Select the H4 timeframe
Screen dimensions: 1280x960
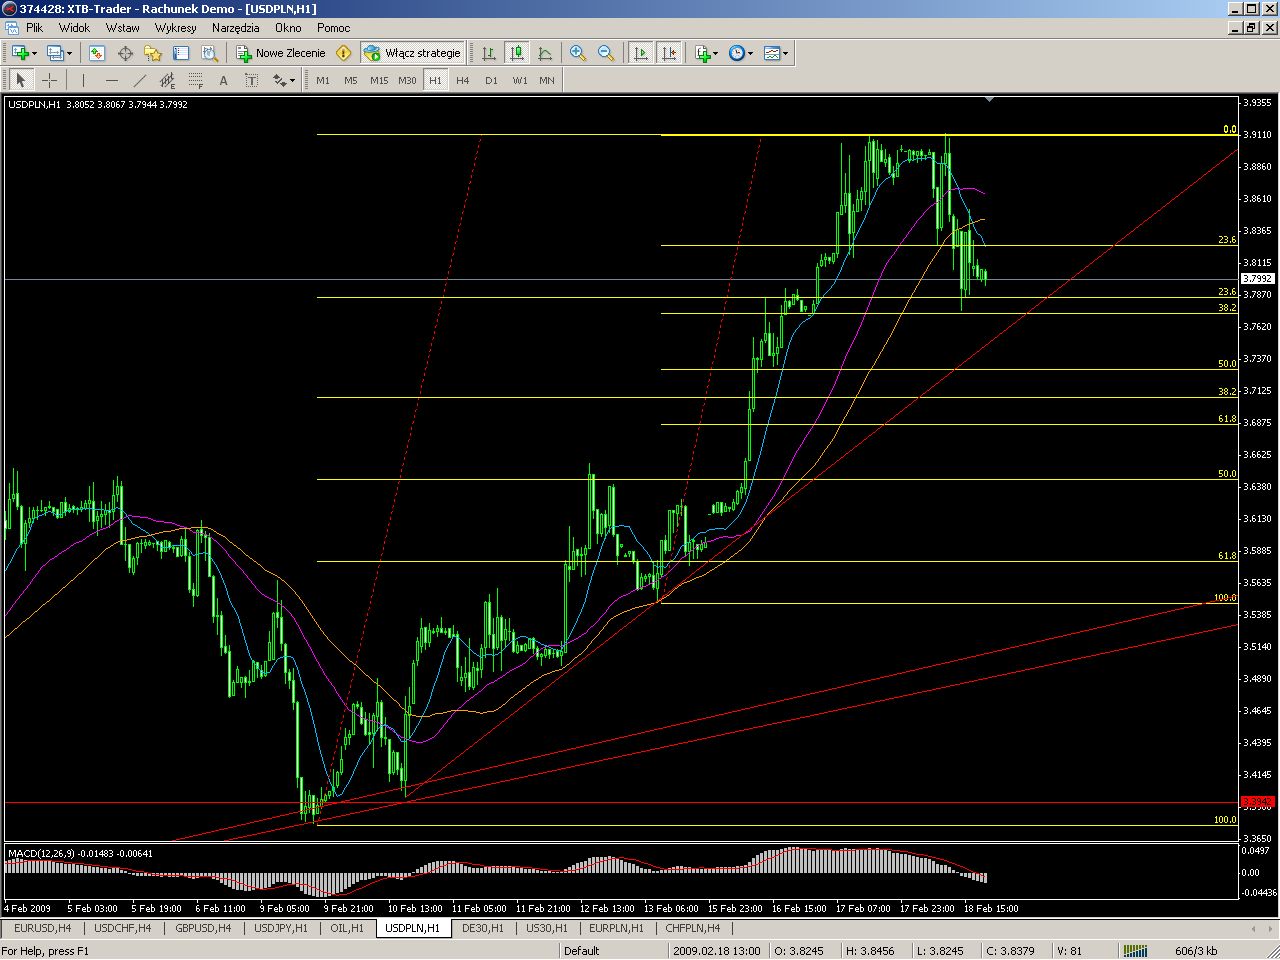462,80
